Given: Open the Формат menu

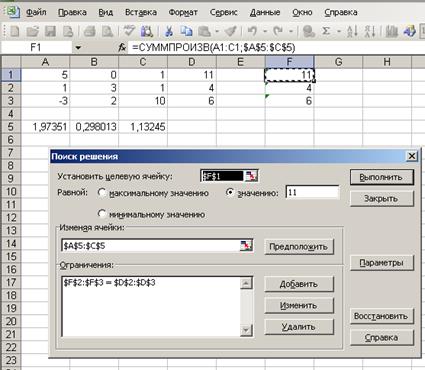Looking at the screenshot, I should pos(183,12).
